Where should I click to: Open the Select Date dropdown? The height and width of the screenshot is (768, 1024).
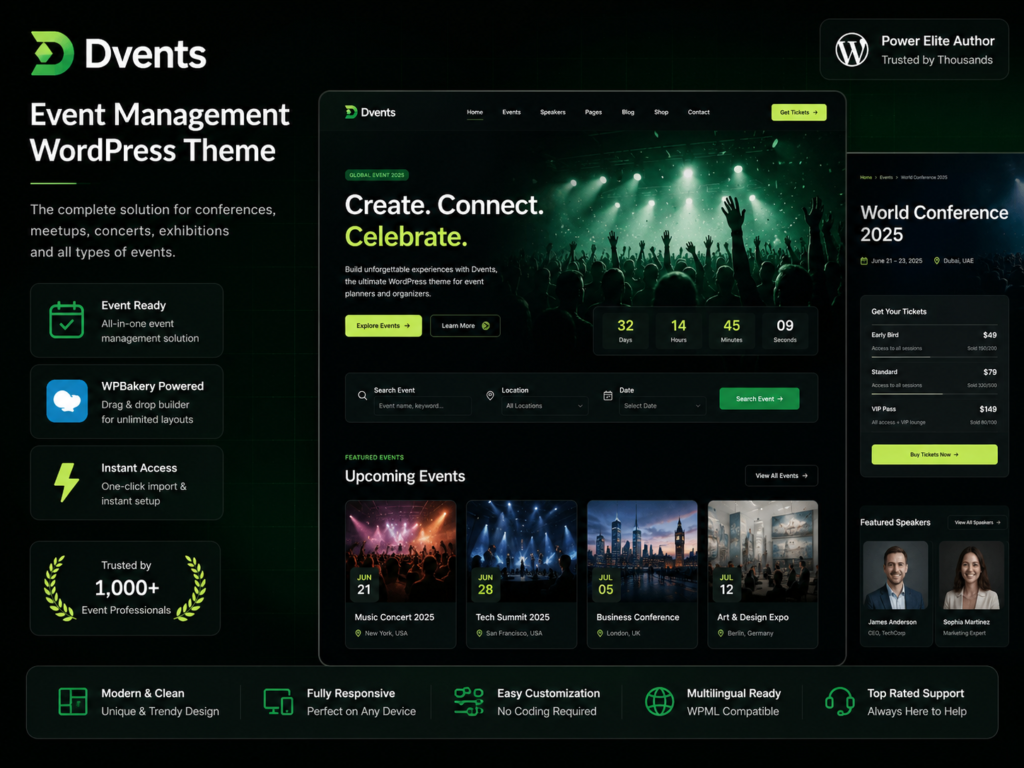662,406
